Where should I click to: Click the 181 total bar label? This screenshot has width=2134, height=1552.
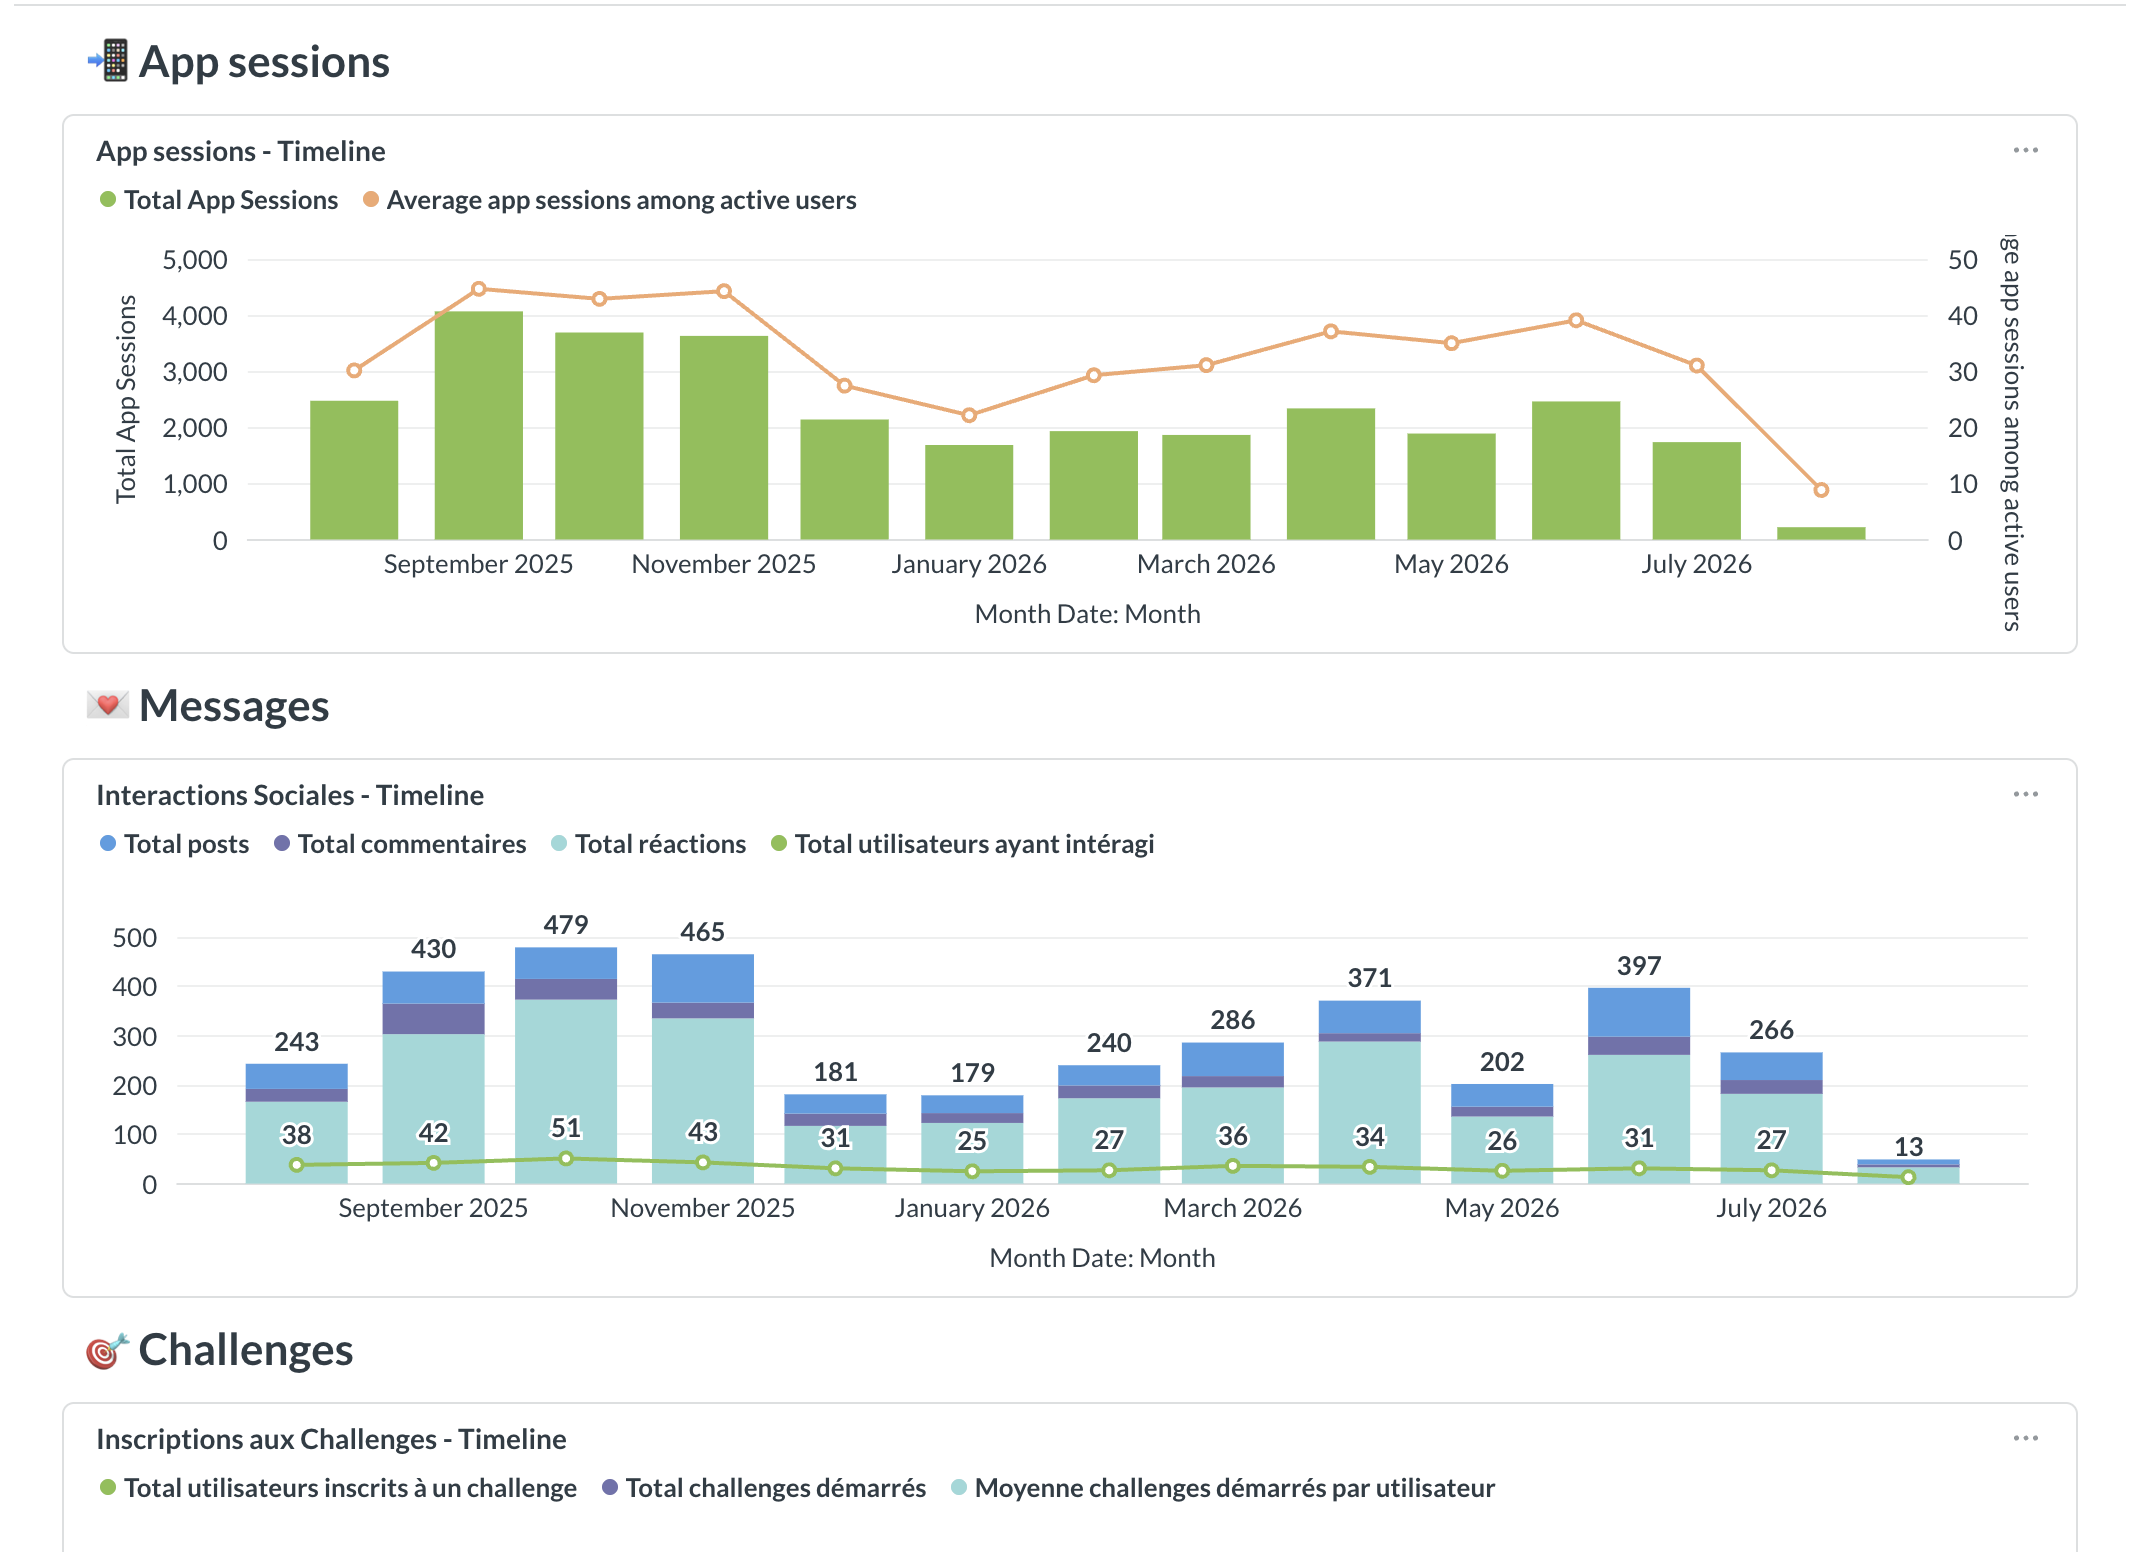pyautogui.click(x=836, y=1072)
